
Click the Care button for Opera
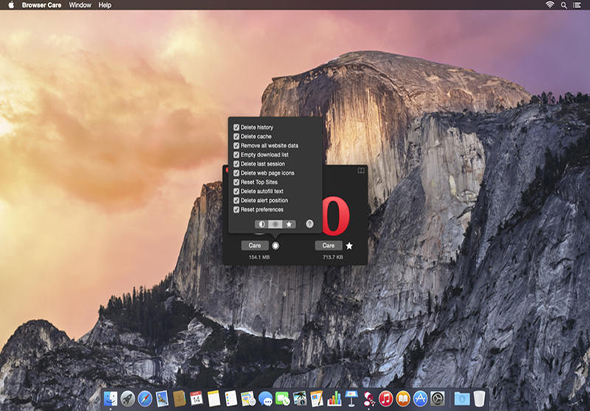point(328,245)
